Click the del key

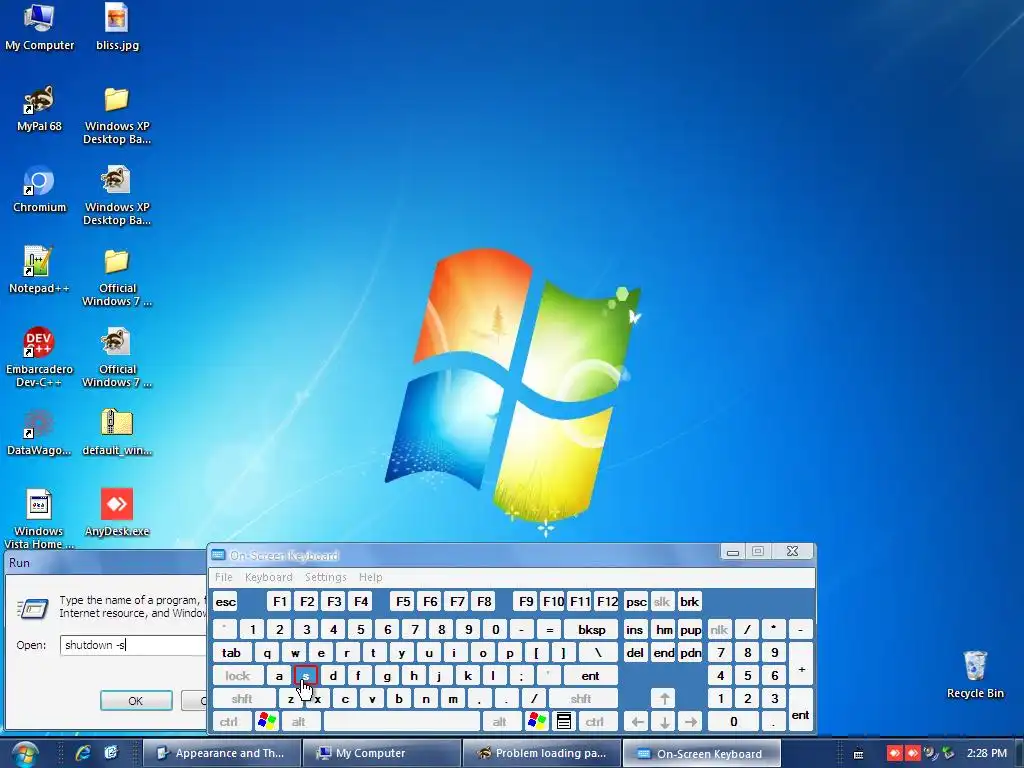pos(635,652)
